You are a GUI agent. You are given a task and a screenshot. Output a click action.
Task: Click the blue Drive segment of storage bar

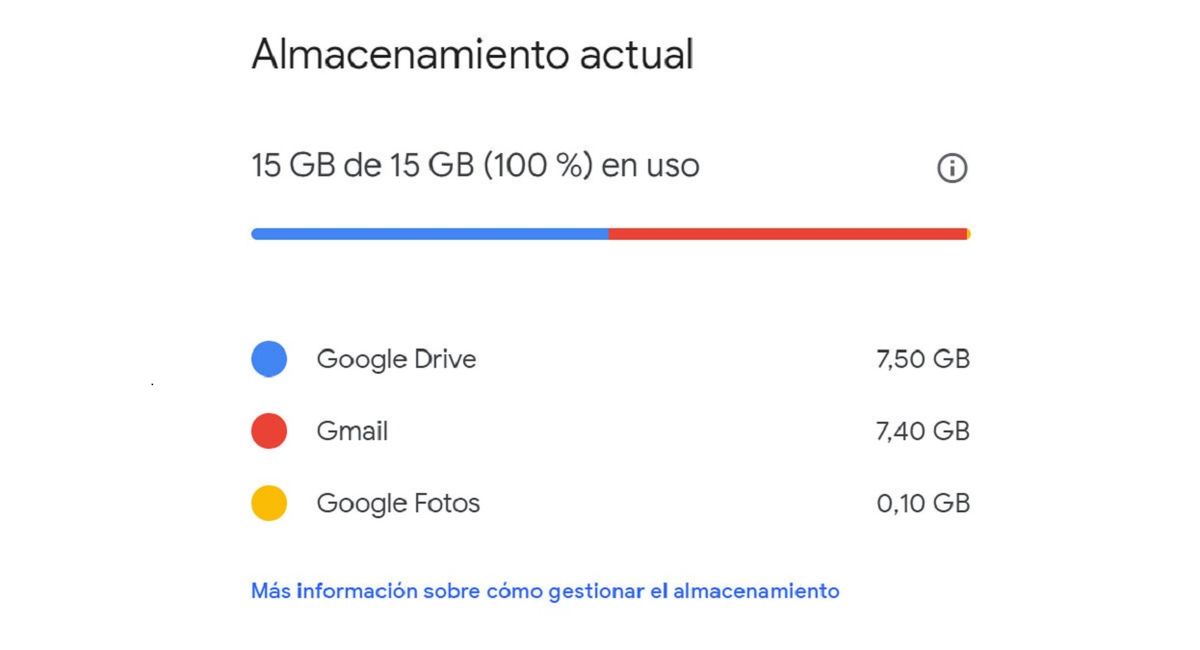(430, 232)
